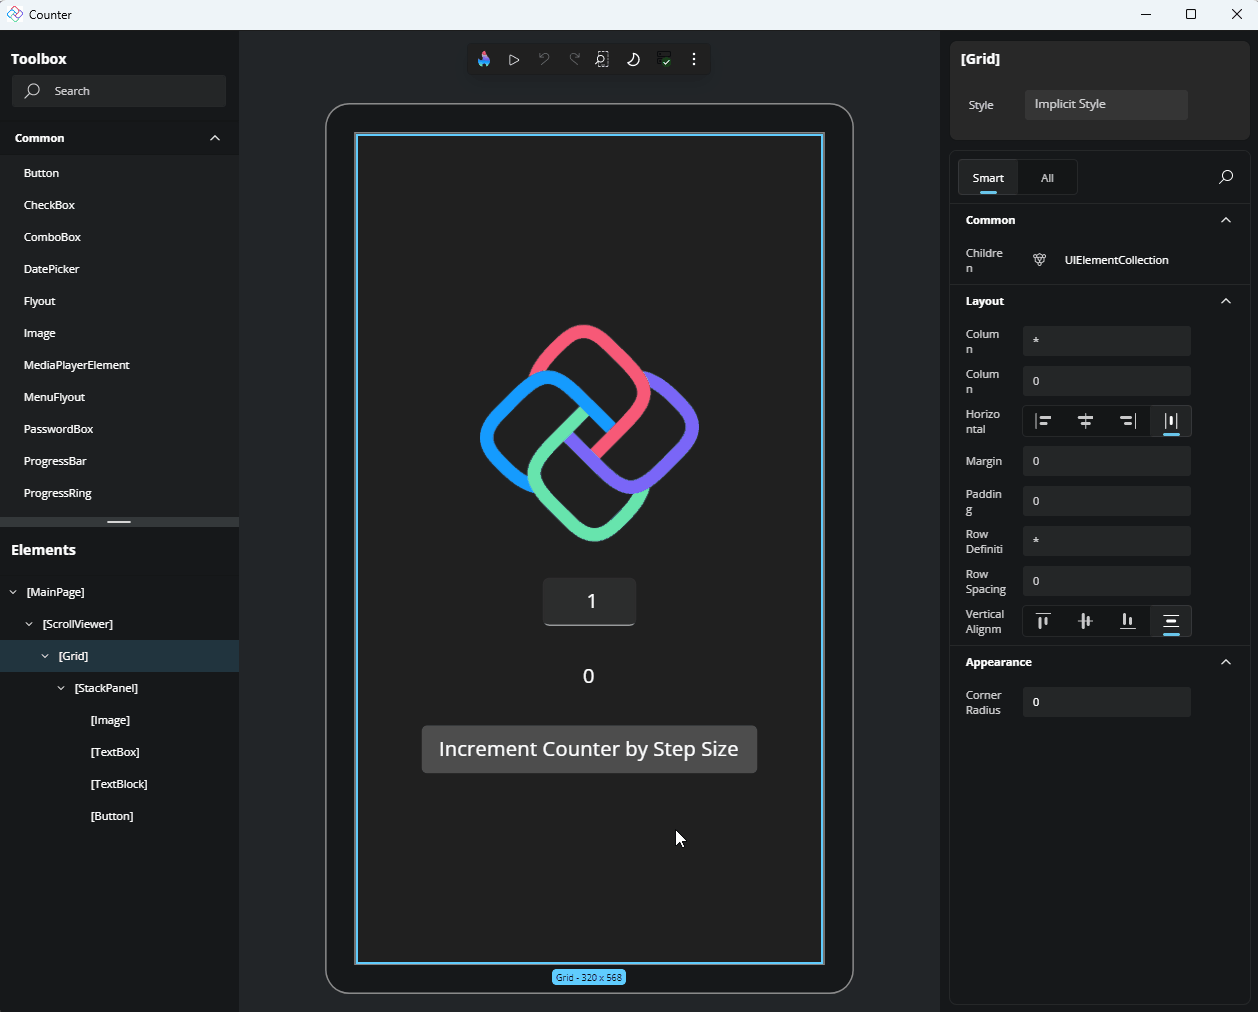Click the flame Hot Design toolbar icon
The width and height of the screenshot is (1258, 1012).
tap(484, 60)
